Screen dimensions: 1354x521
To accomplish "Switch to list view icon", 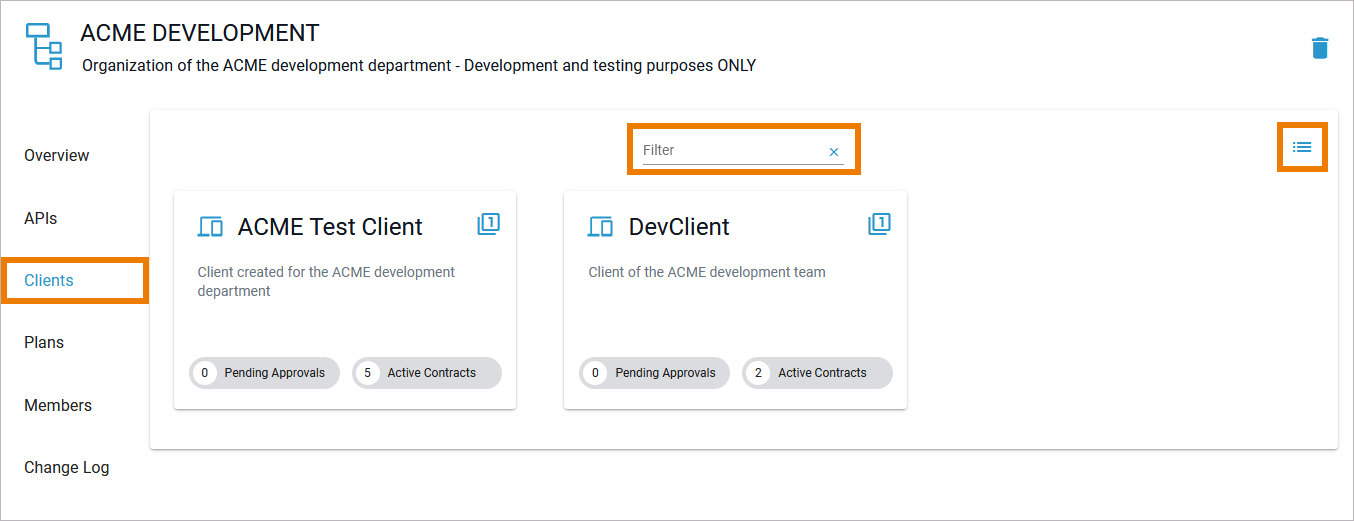I will pyautogui.click(x=1302, y=147).
